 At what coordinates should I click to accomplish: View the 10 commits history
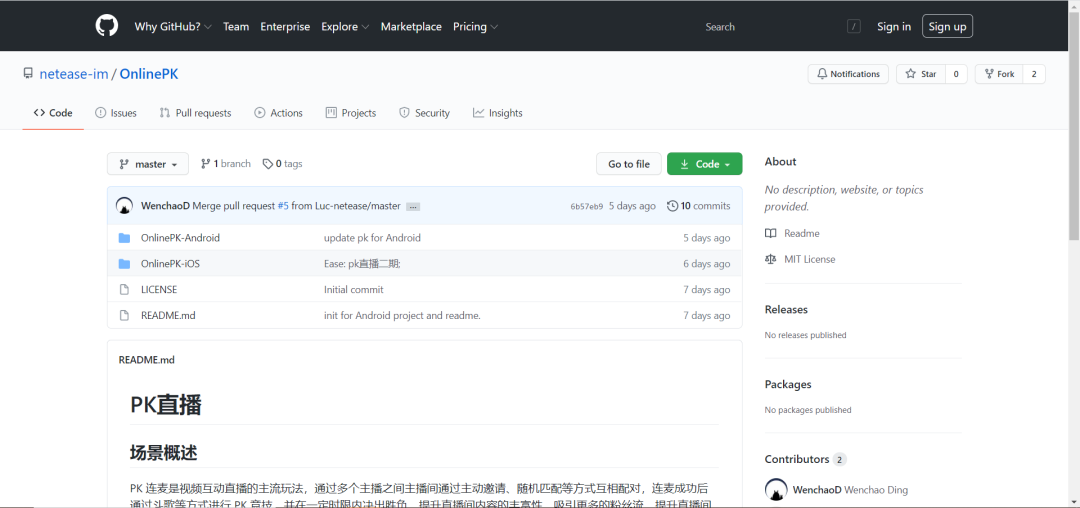tap(699, 206)
